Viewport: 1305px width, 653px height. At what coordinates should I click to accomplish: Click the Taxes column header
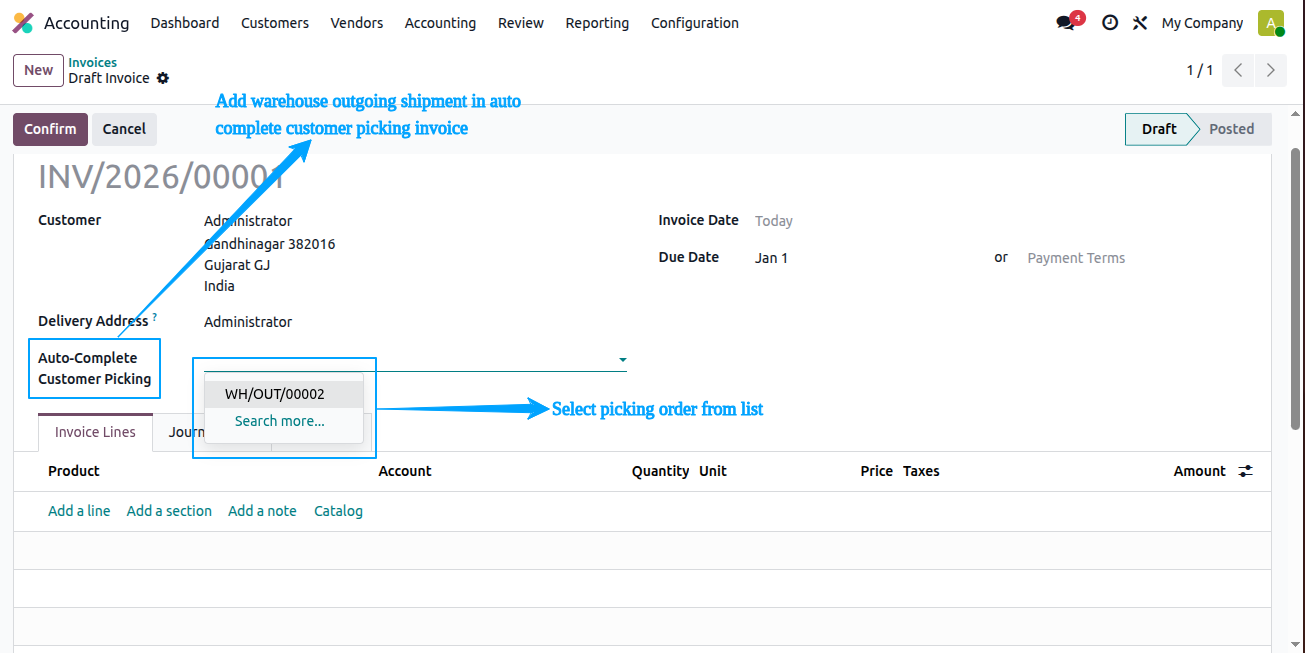point(921,471)
